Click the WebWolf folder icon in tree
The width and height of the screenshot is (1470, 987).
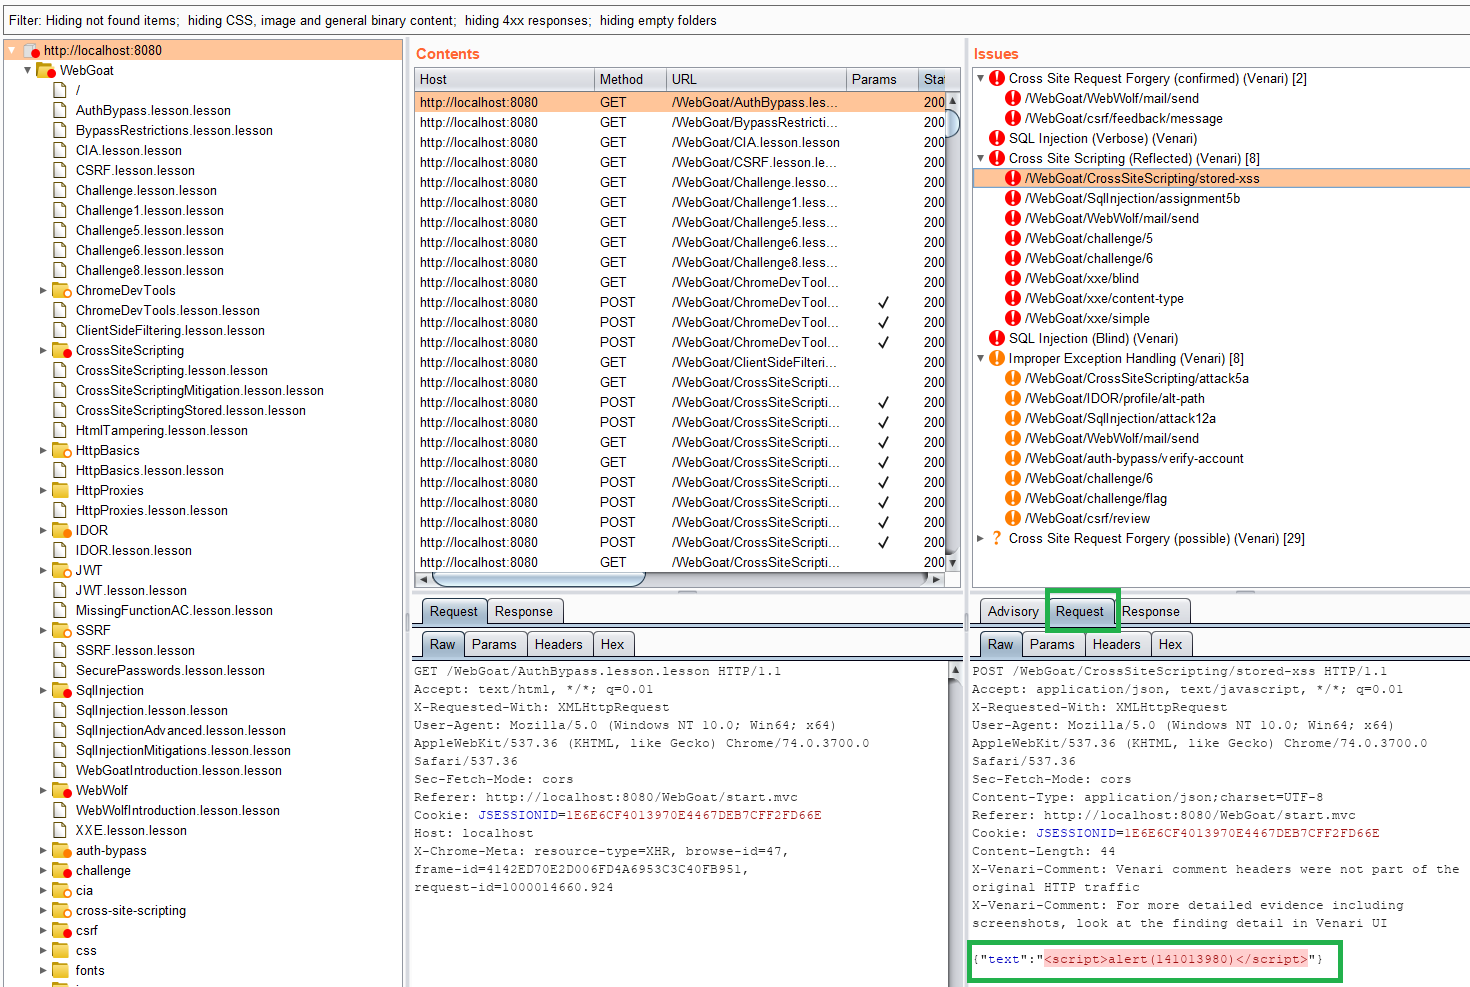coord(61,790)
